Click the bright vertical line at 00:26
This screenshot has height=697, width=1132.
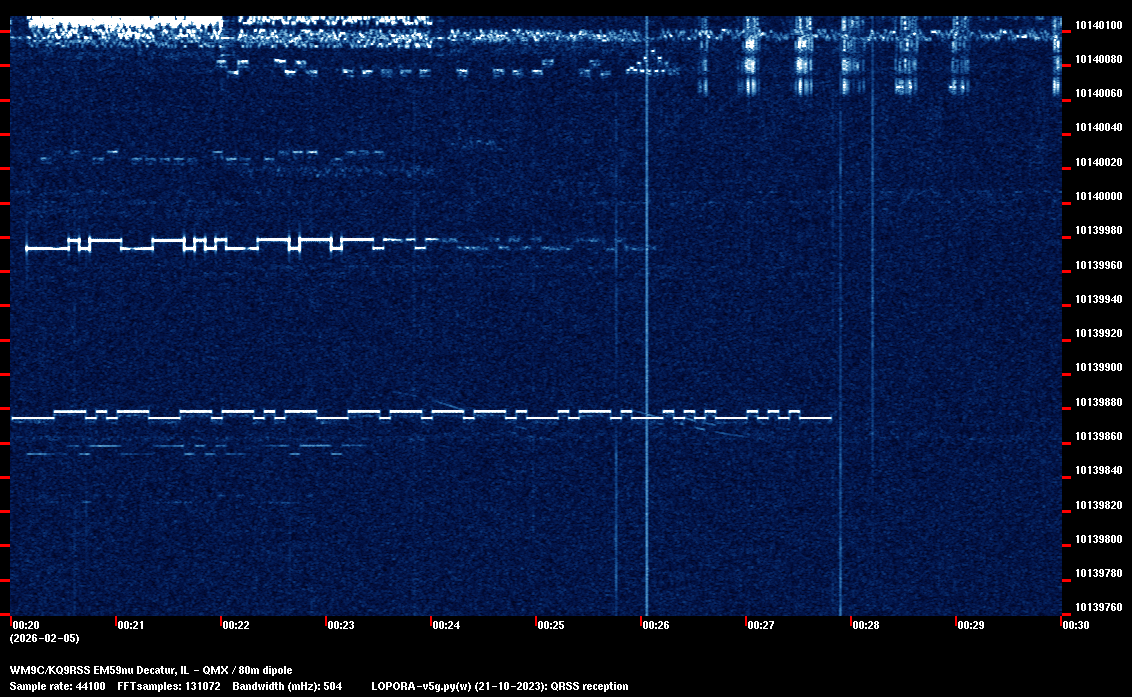click(x=646, y=300)
